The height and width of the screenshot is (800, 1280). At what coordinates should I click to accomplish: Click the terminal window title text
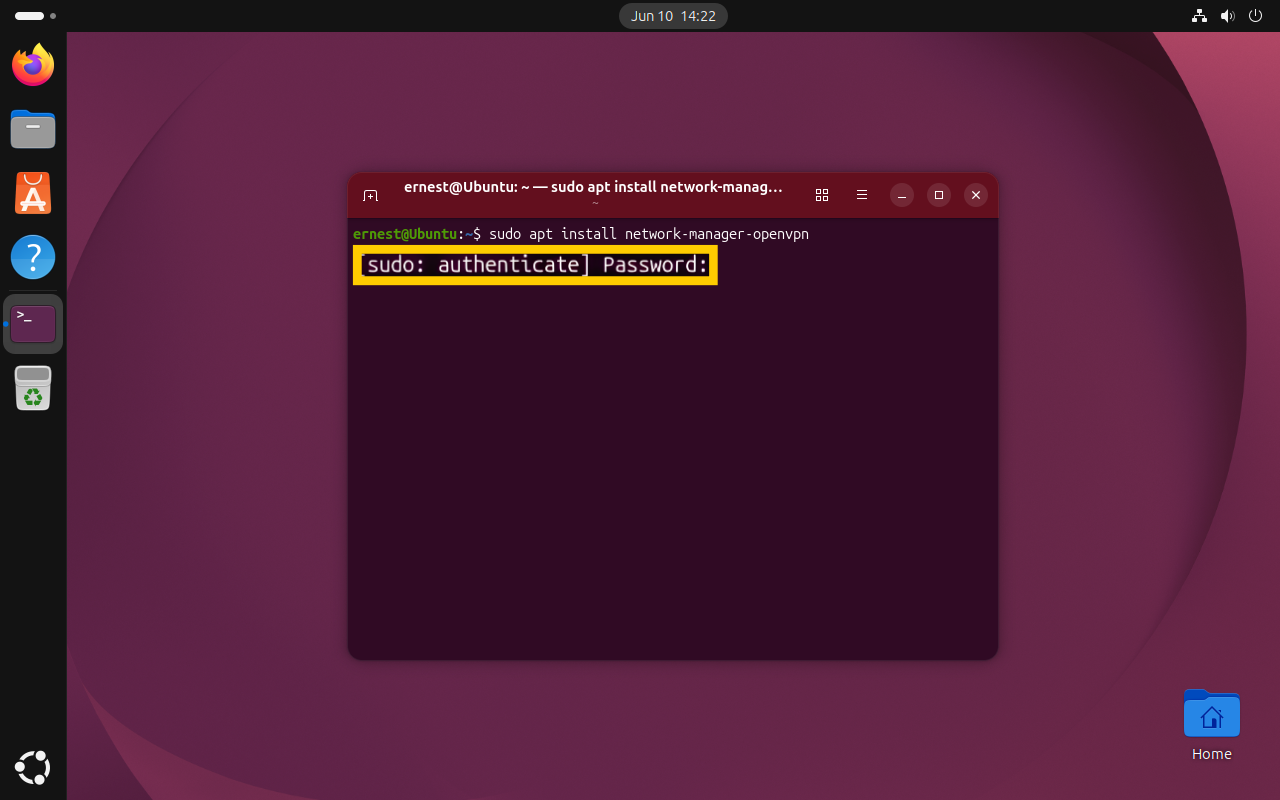click(593, 187)
